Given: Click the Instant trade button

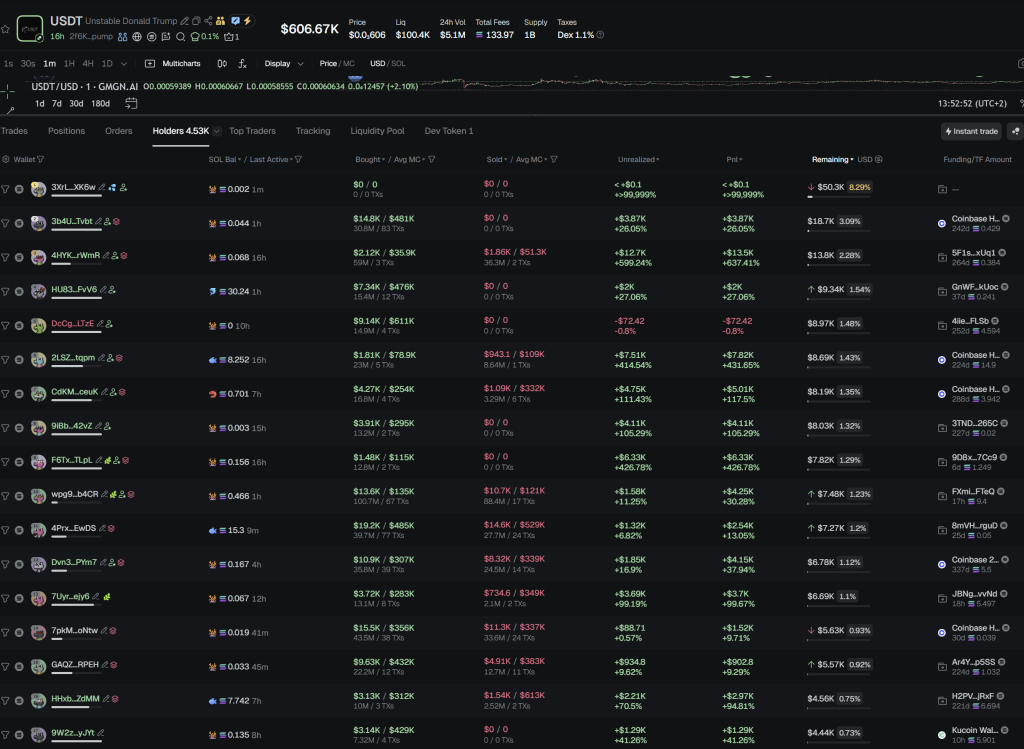Looking at the screenshot, I should coord(971,131).
